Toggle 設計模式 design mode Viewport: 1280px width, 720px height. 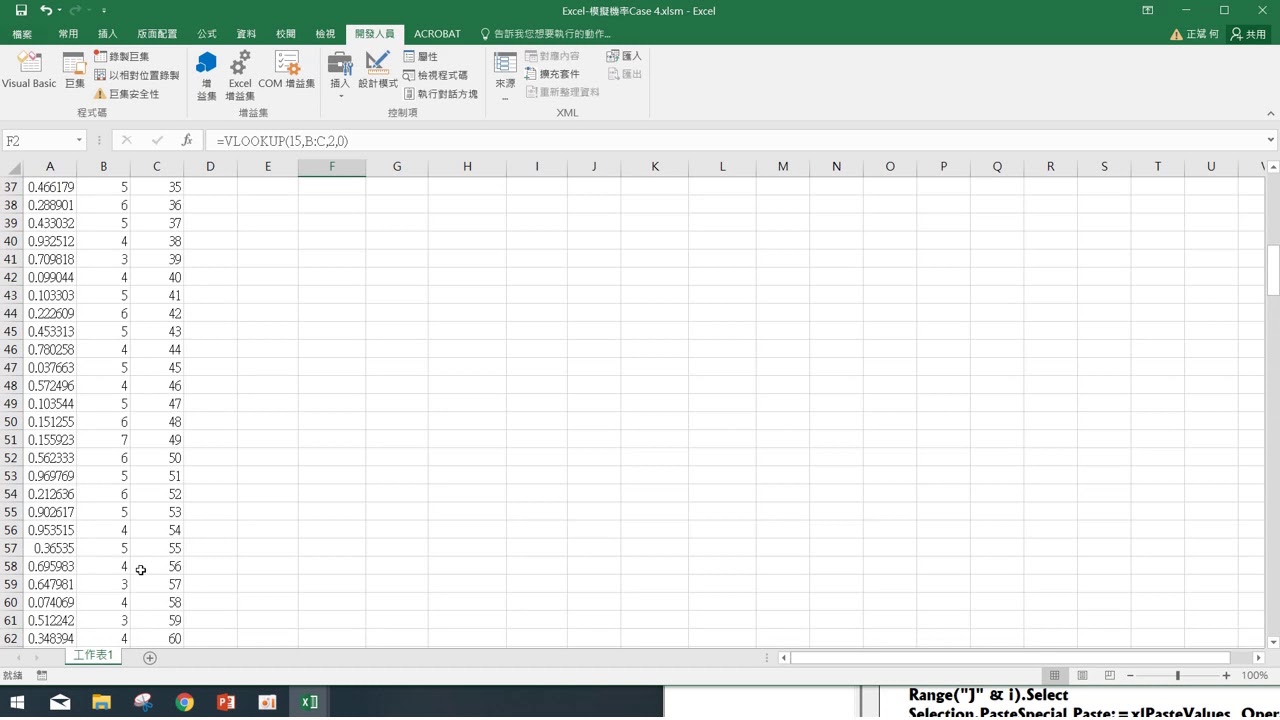(378, 70)
